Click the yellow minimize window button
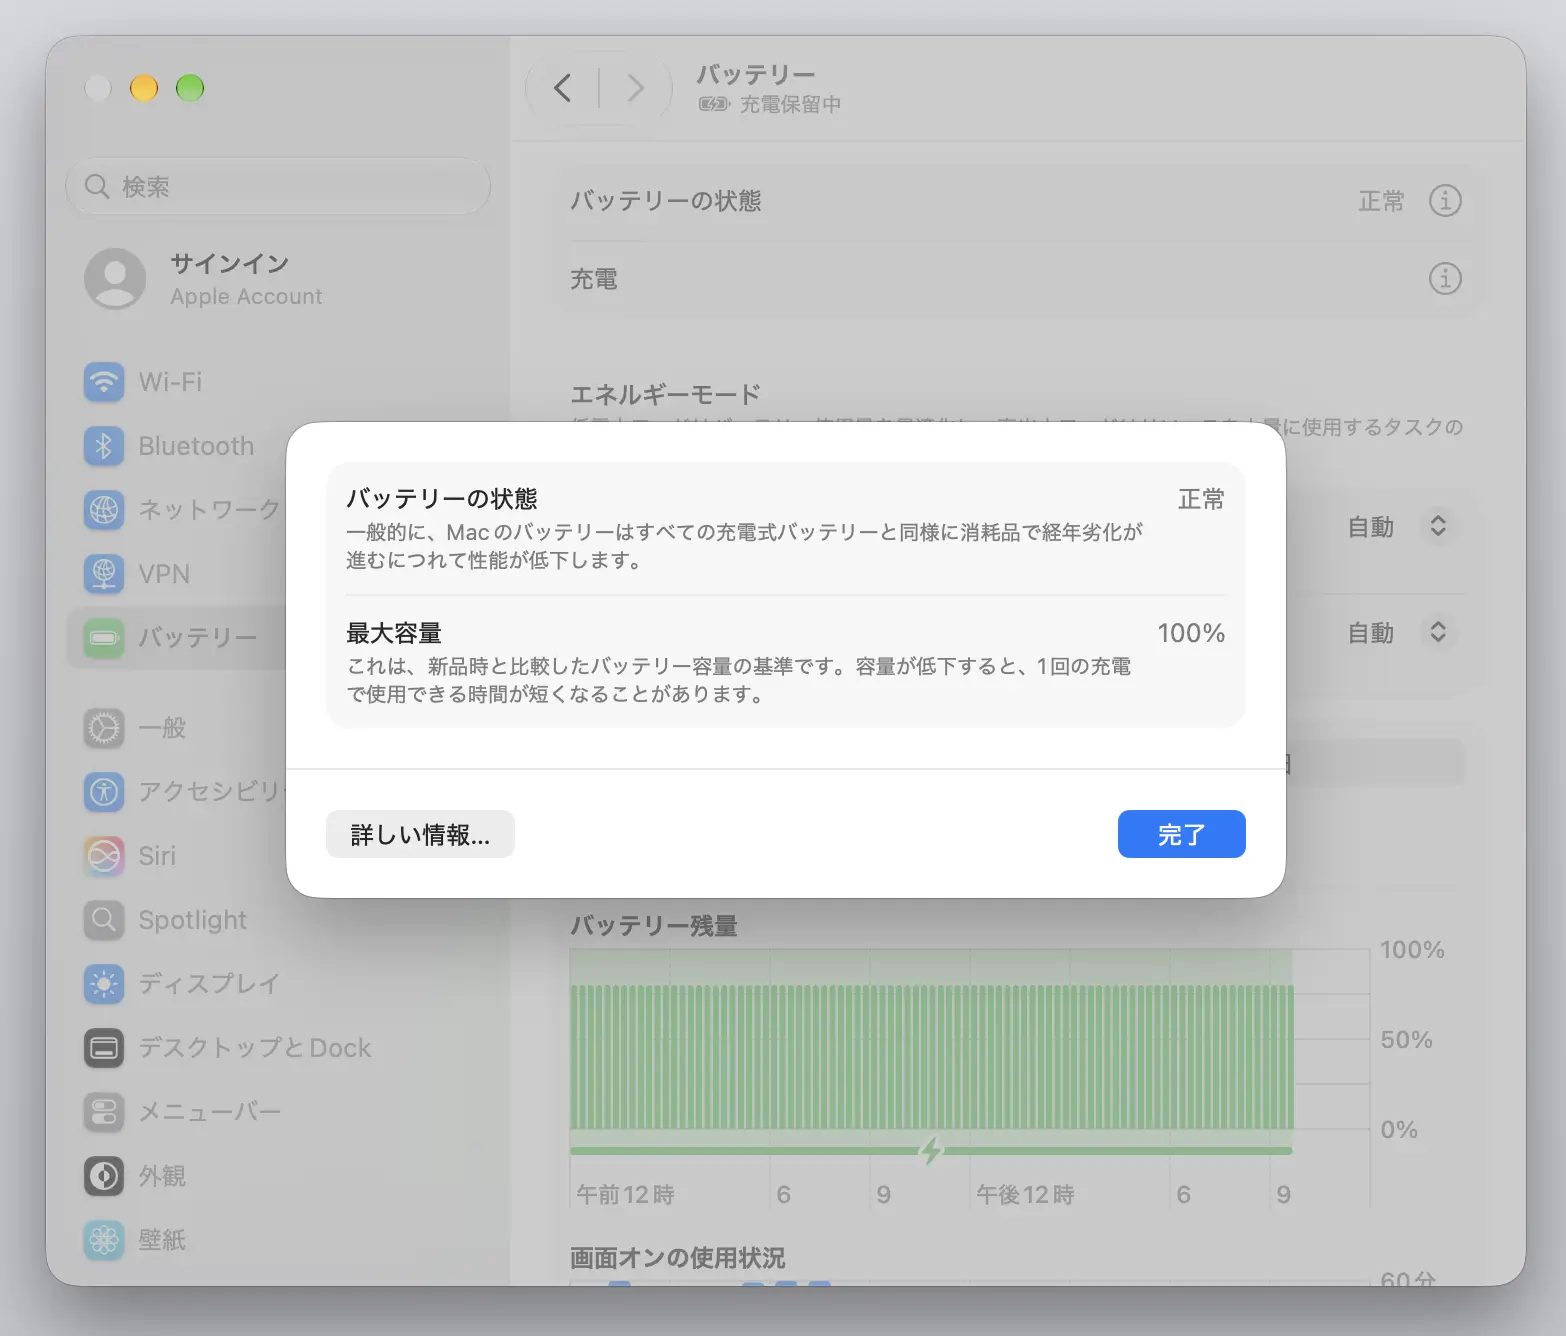Viewport: 1566px width, 1336px height. pyautogui.click(x=144, y=88)
